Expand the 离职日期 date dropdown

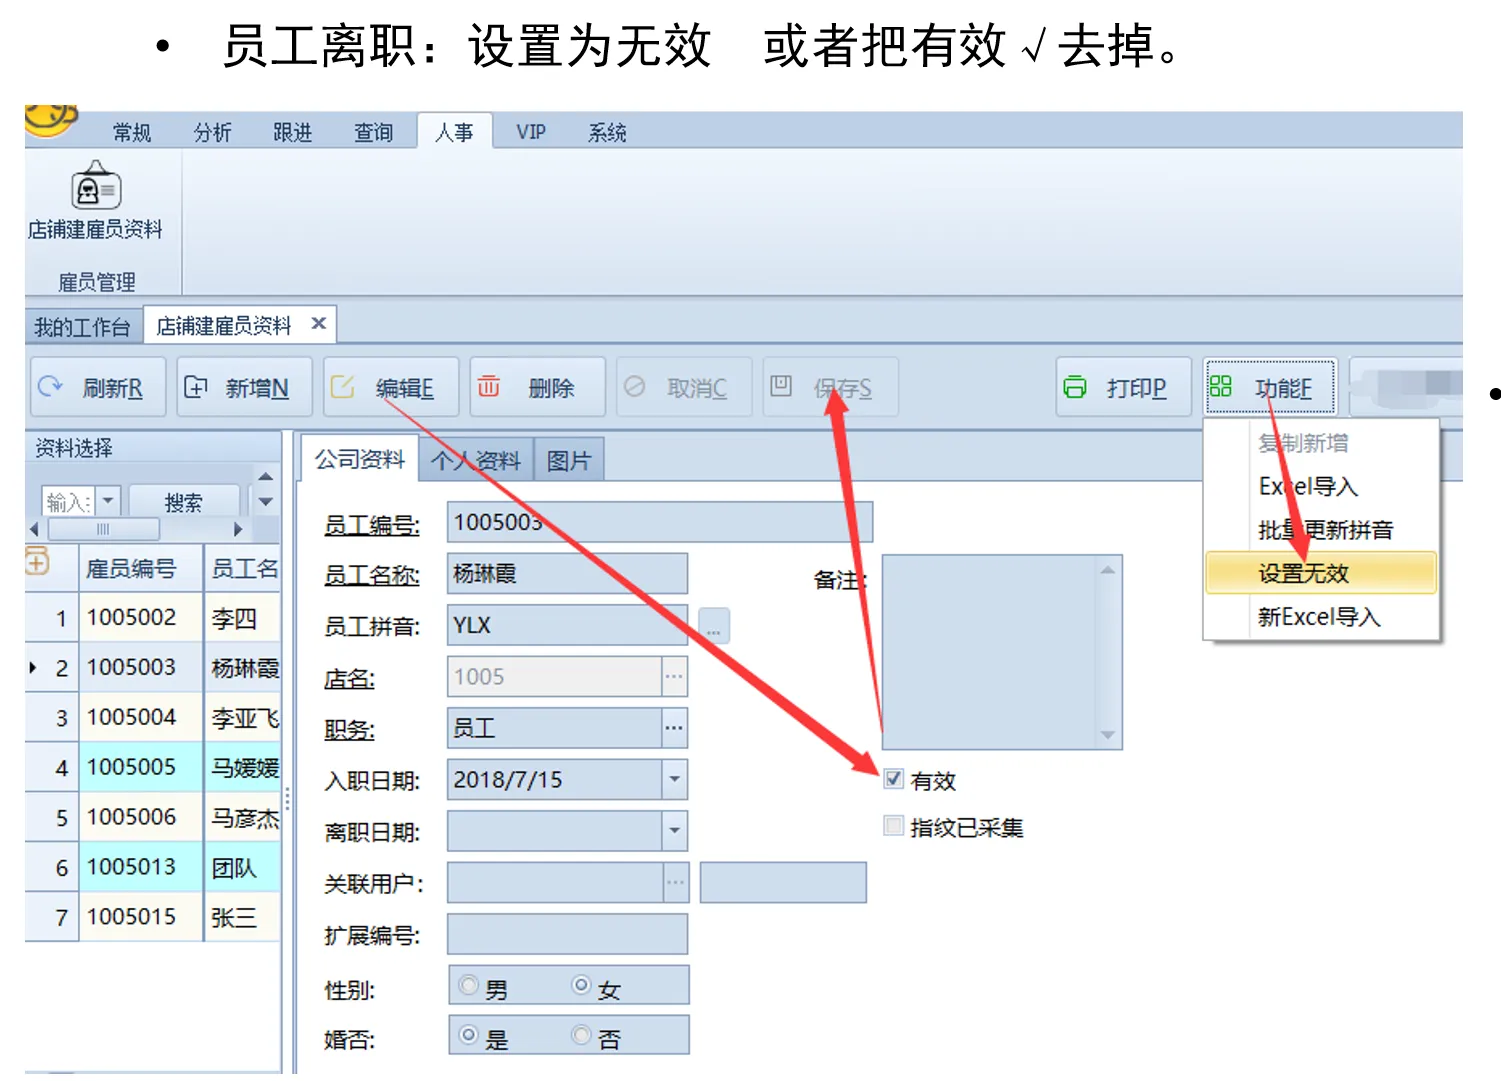[x=675, y=831]
